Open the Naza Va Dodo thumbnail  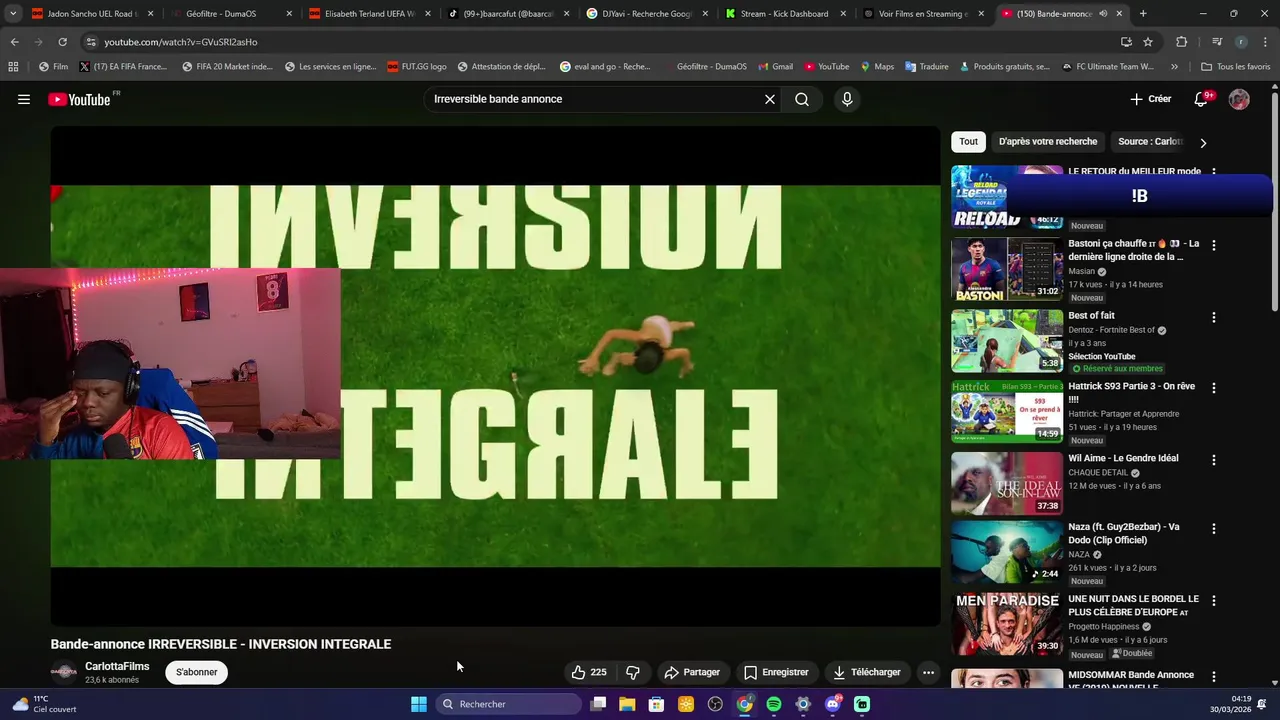click(1007, 552)
